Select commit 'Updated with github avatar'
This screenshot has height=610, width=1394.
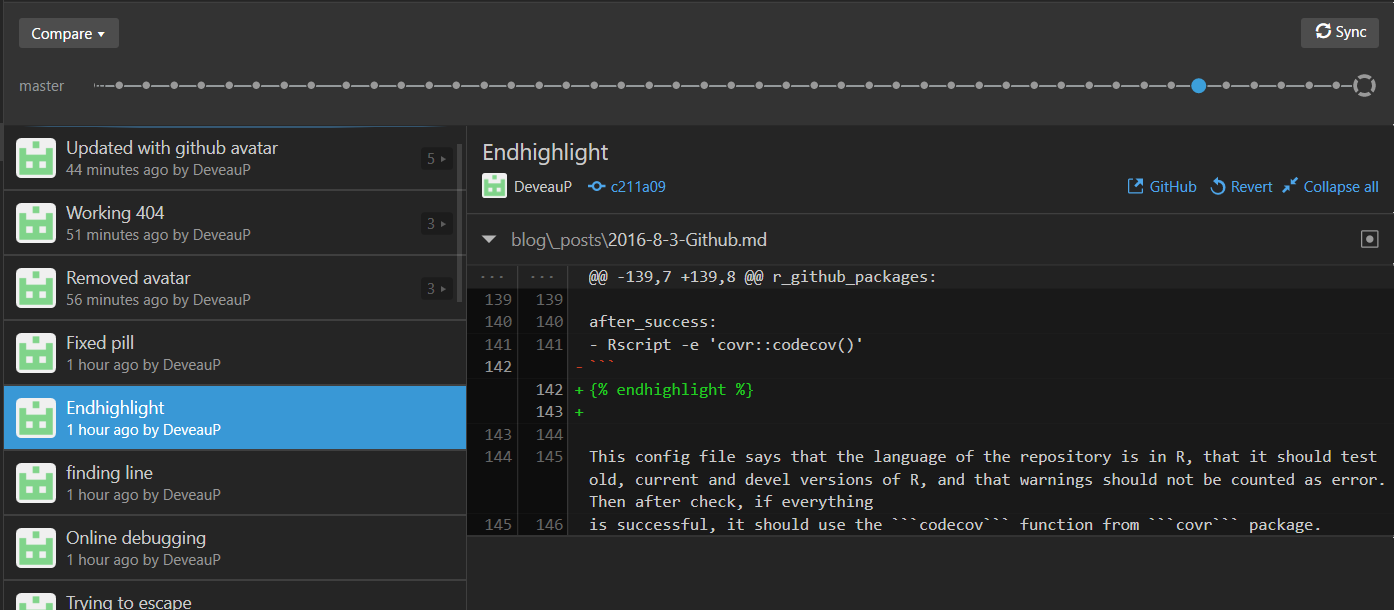click(x=235, y=158)
